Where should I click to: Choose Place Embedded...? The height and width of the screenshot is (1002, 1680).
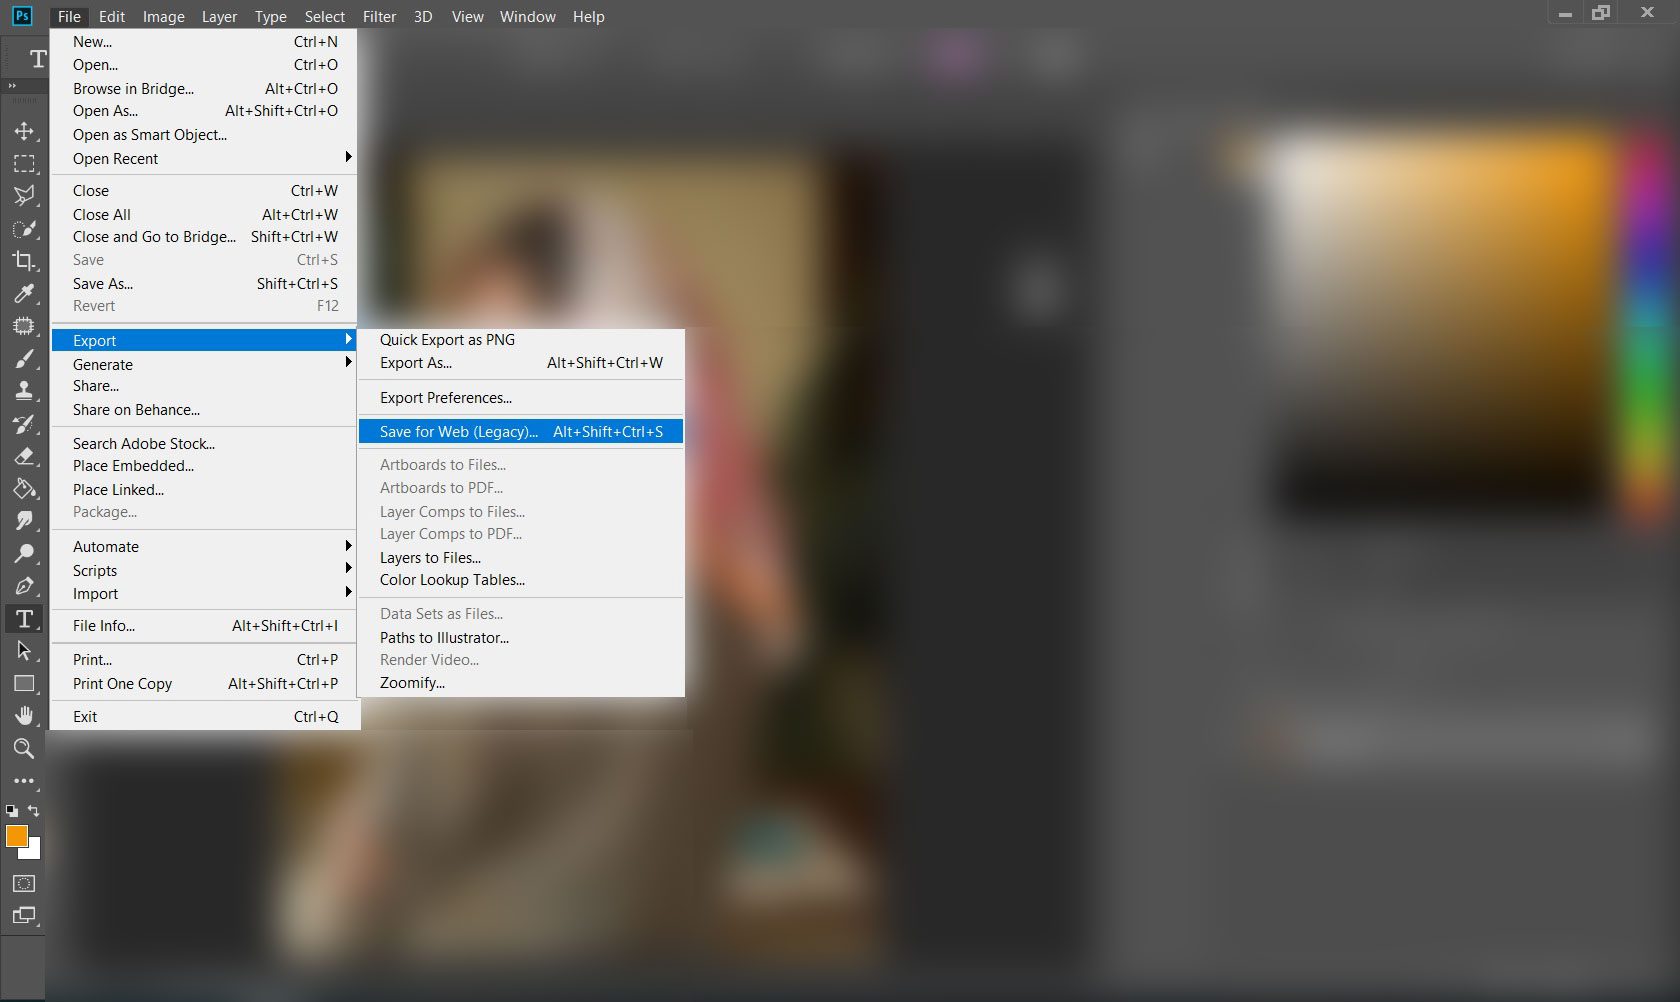click(x=204, y=465)
